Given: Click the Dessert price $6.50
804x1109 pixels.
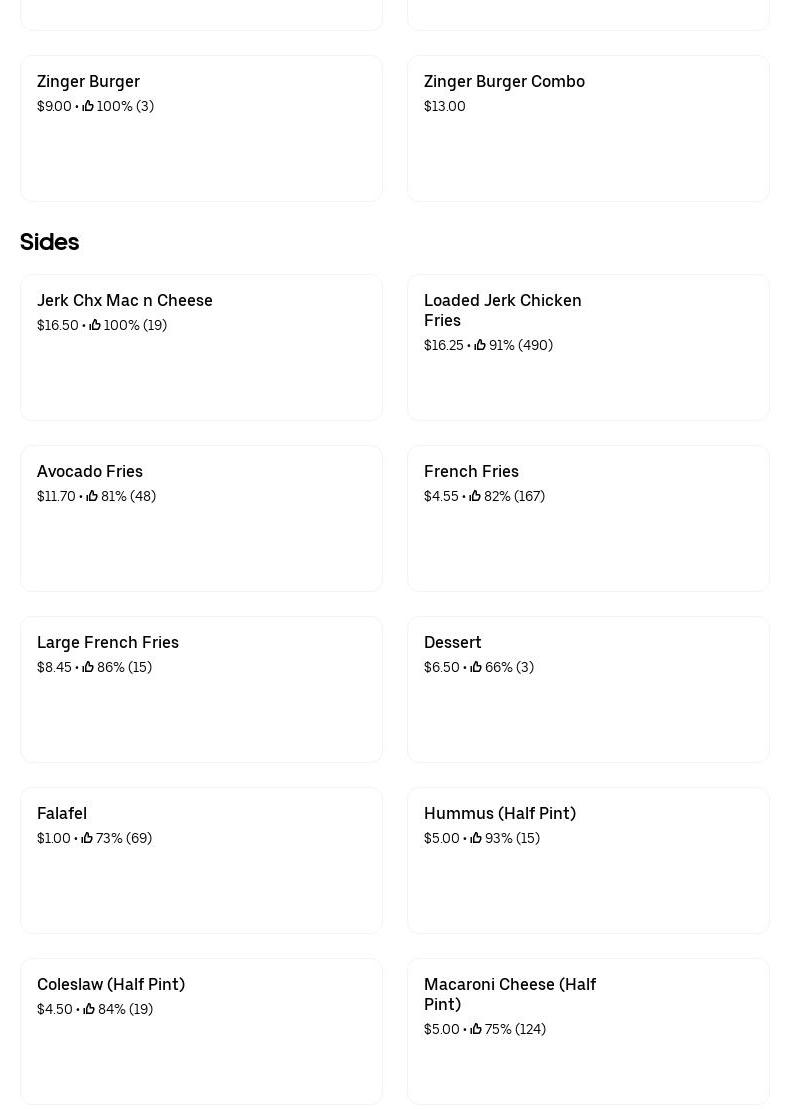Looking at the screenshot, I should coord(441,667).
